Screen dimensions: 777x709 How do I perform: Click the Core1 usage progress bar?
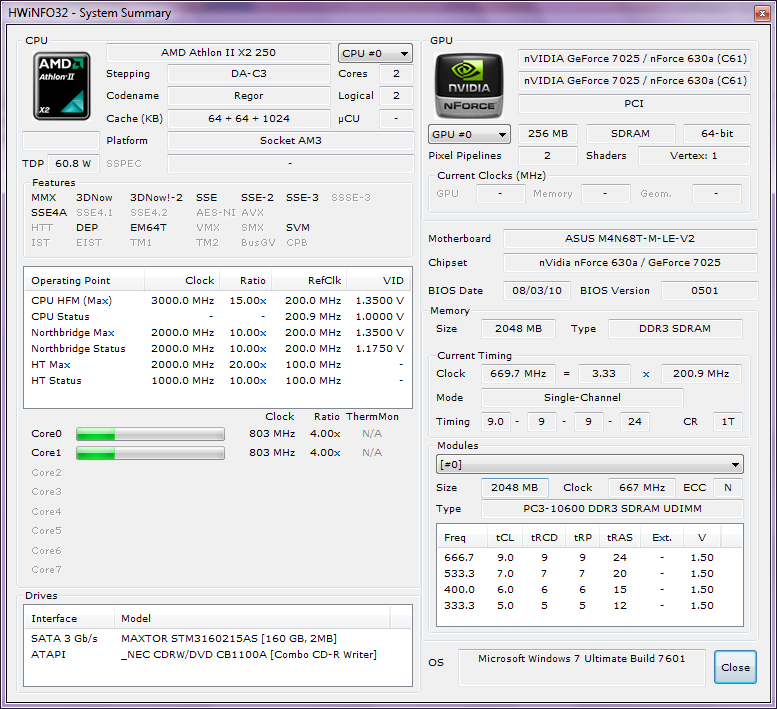coord(150,453)
